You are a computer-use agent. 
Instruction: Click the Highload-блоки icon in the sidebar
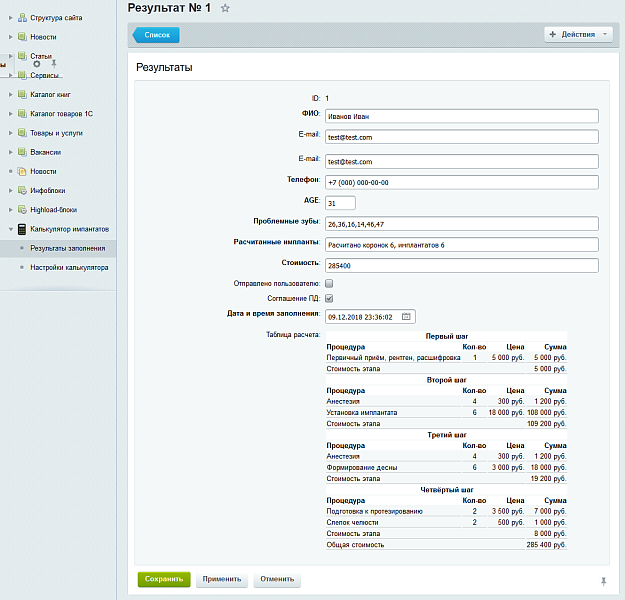[x=21, y=210]
